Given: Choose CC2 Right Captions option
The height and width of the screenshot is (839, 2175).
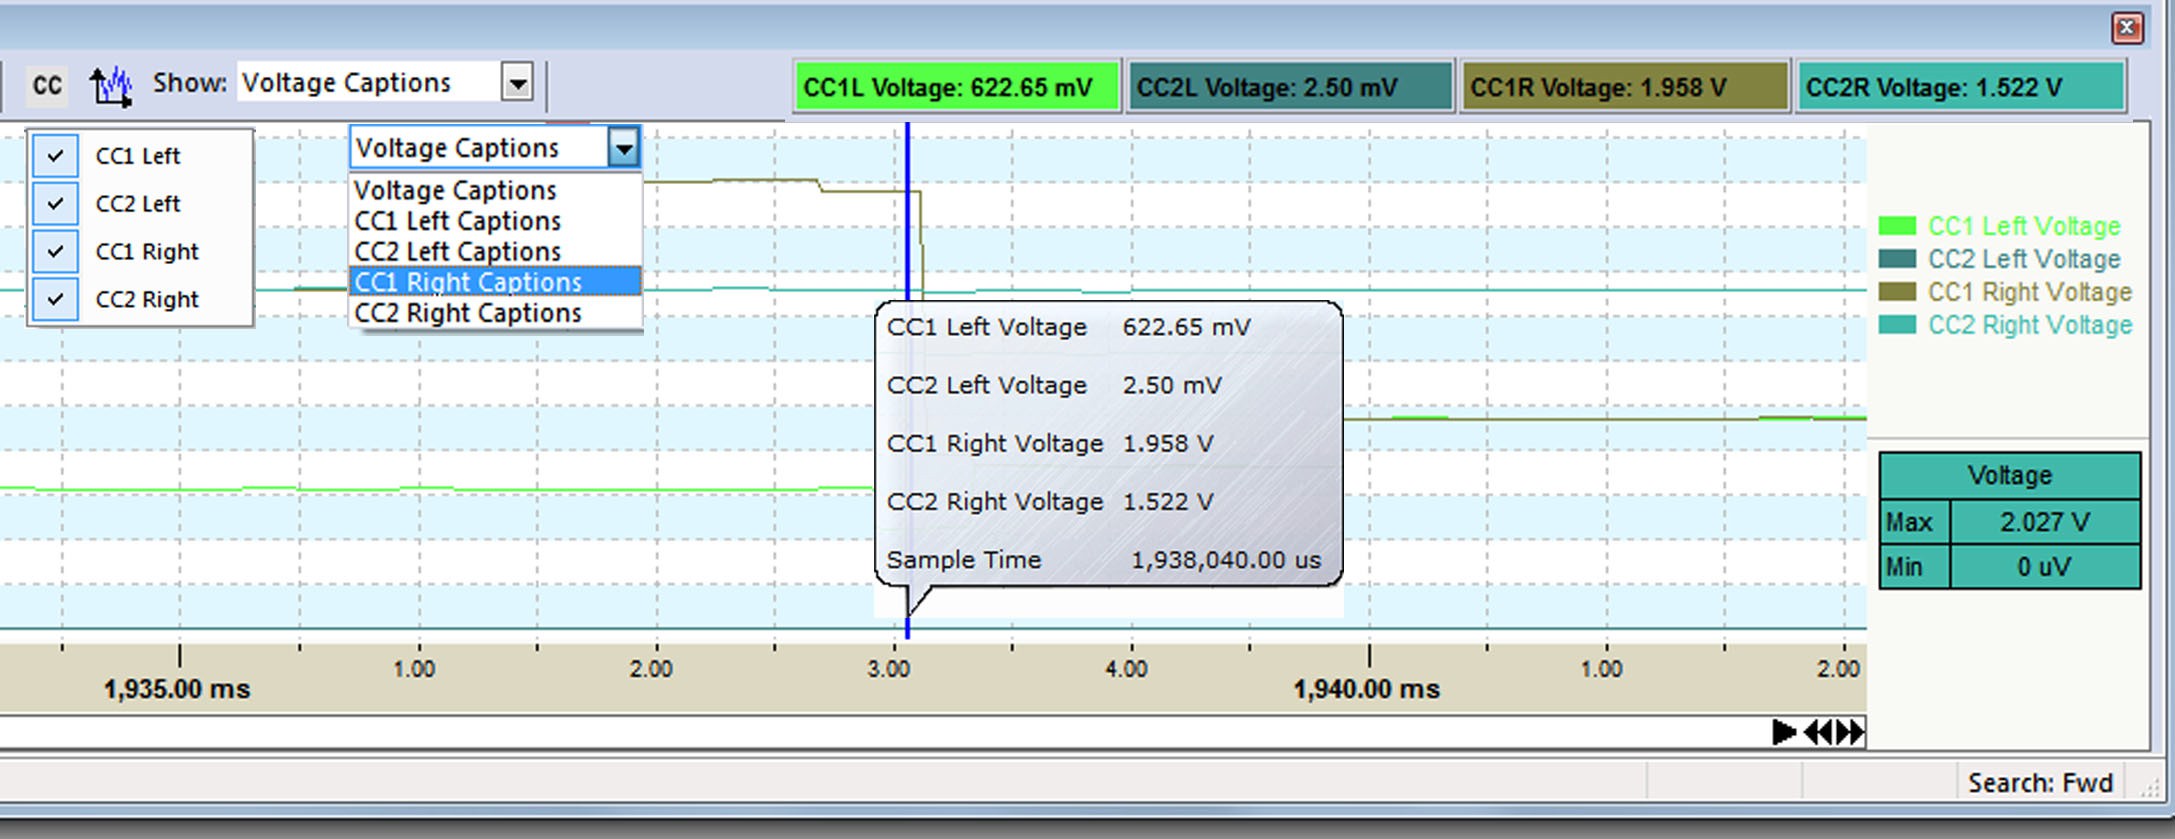Looking at the screenshot, I should click(495, 313).
